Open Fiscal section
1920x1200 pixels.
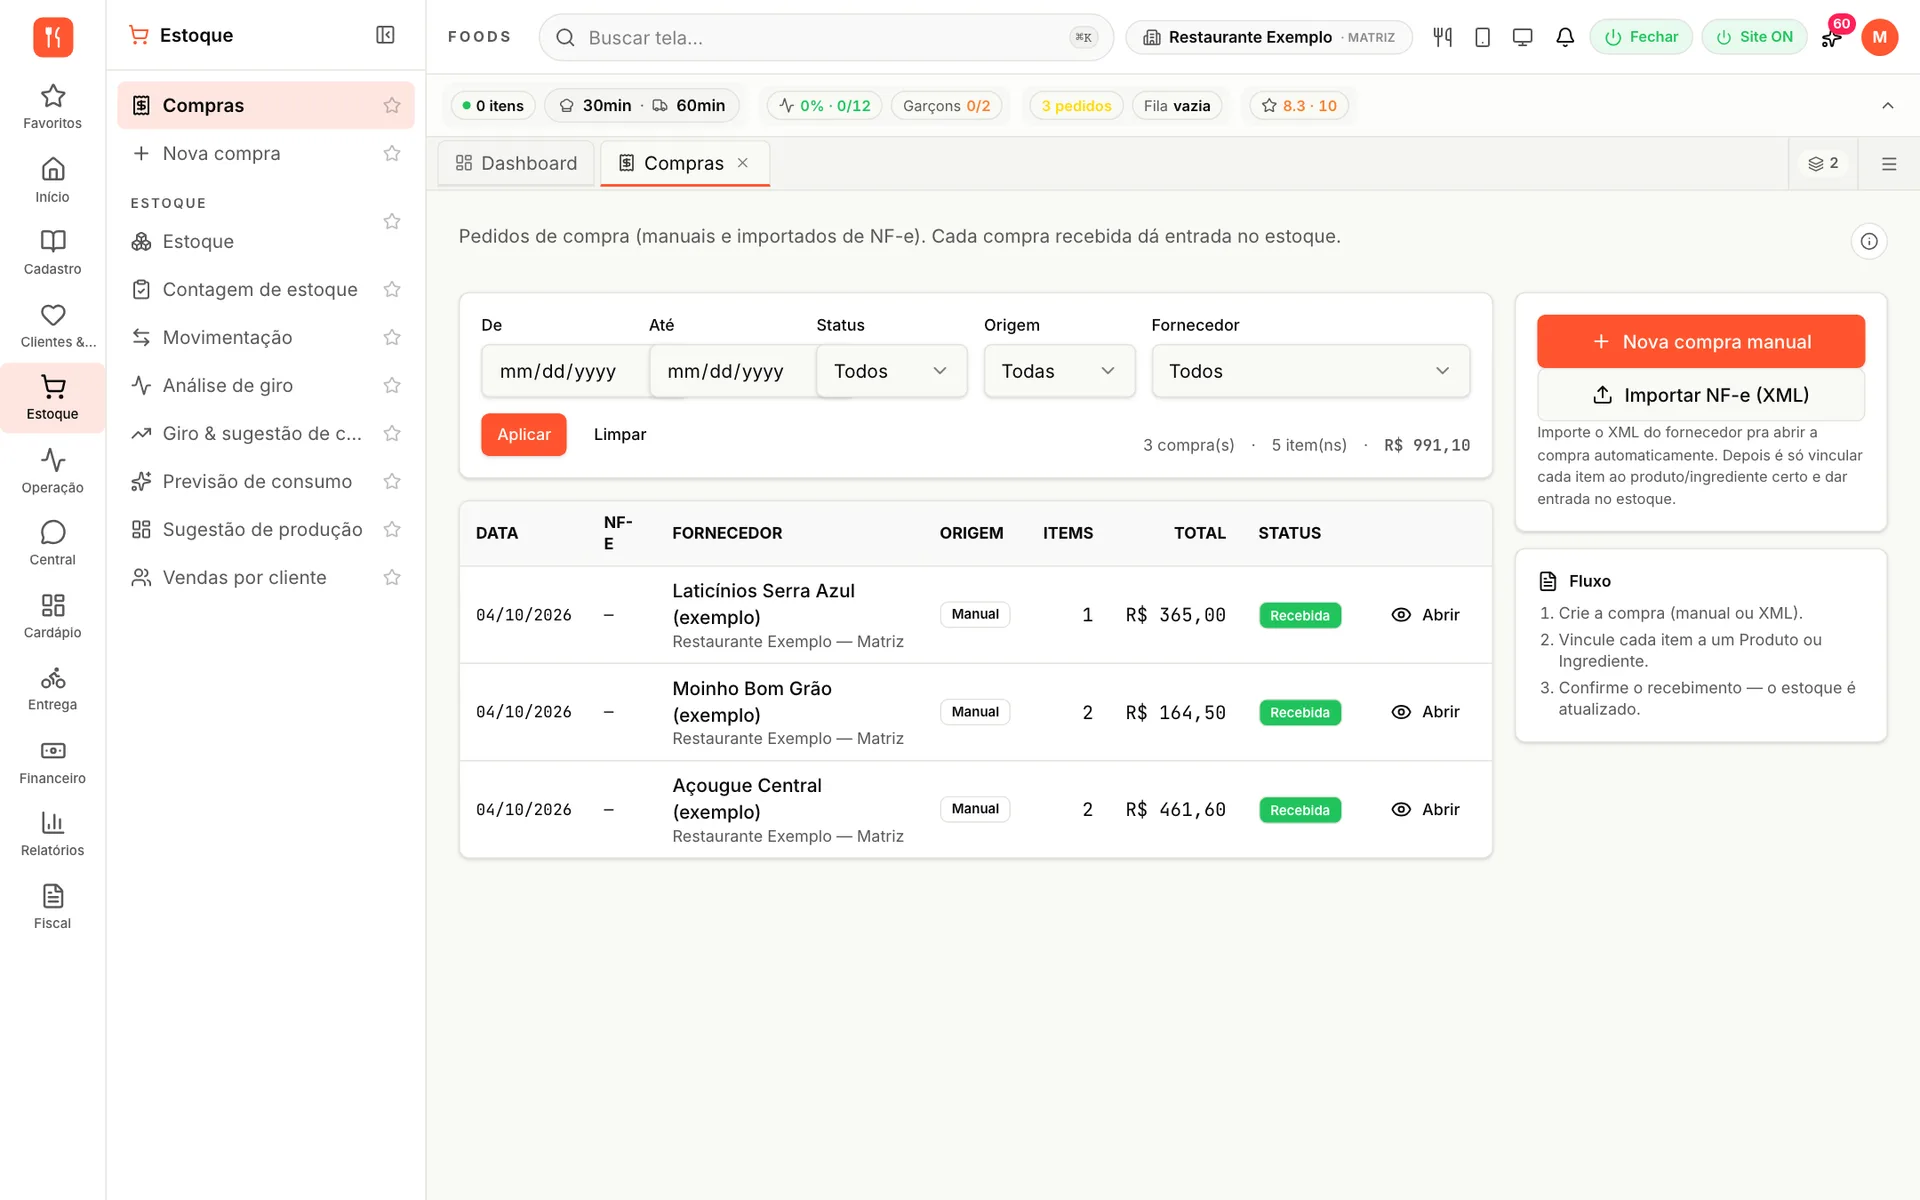pos(52,907)
